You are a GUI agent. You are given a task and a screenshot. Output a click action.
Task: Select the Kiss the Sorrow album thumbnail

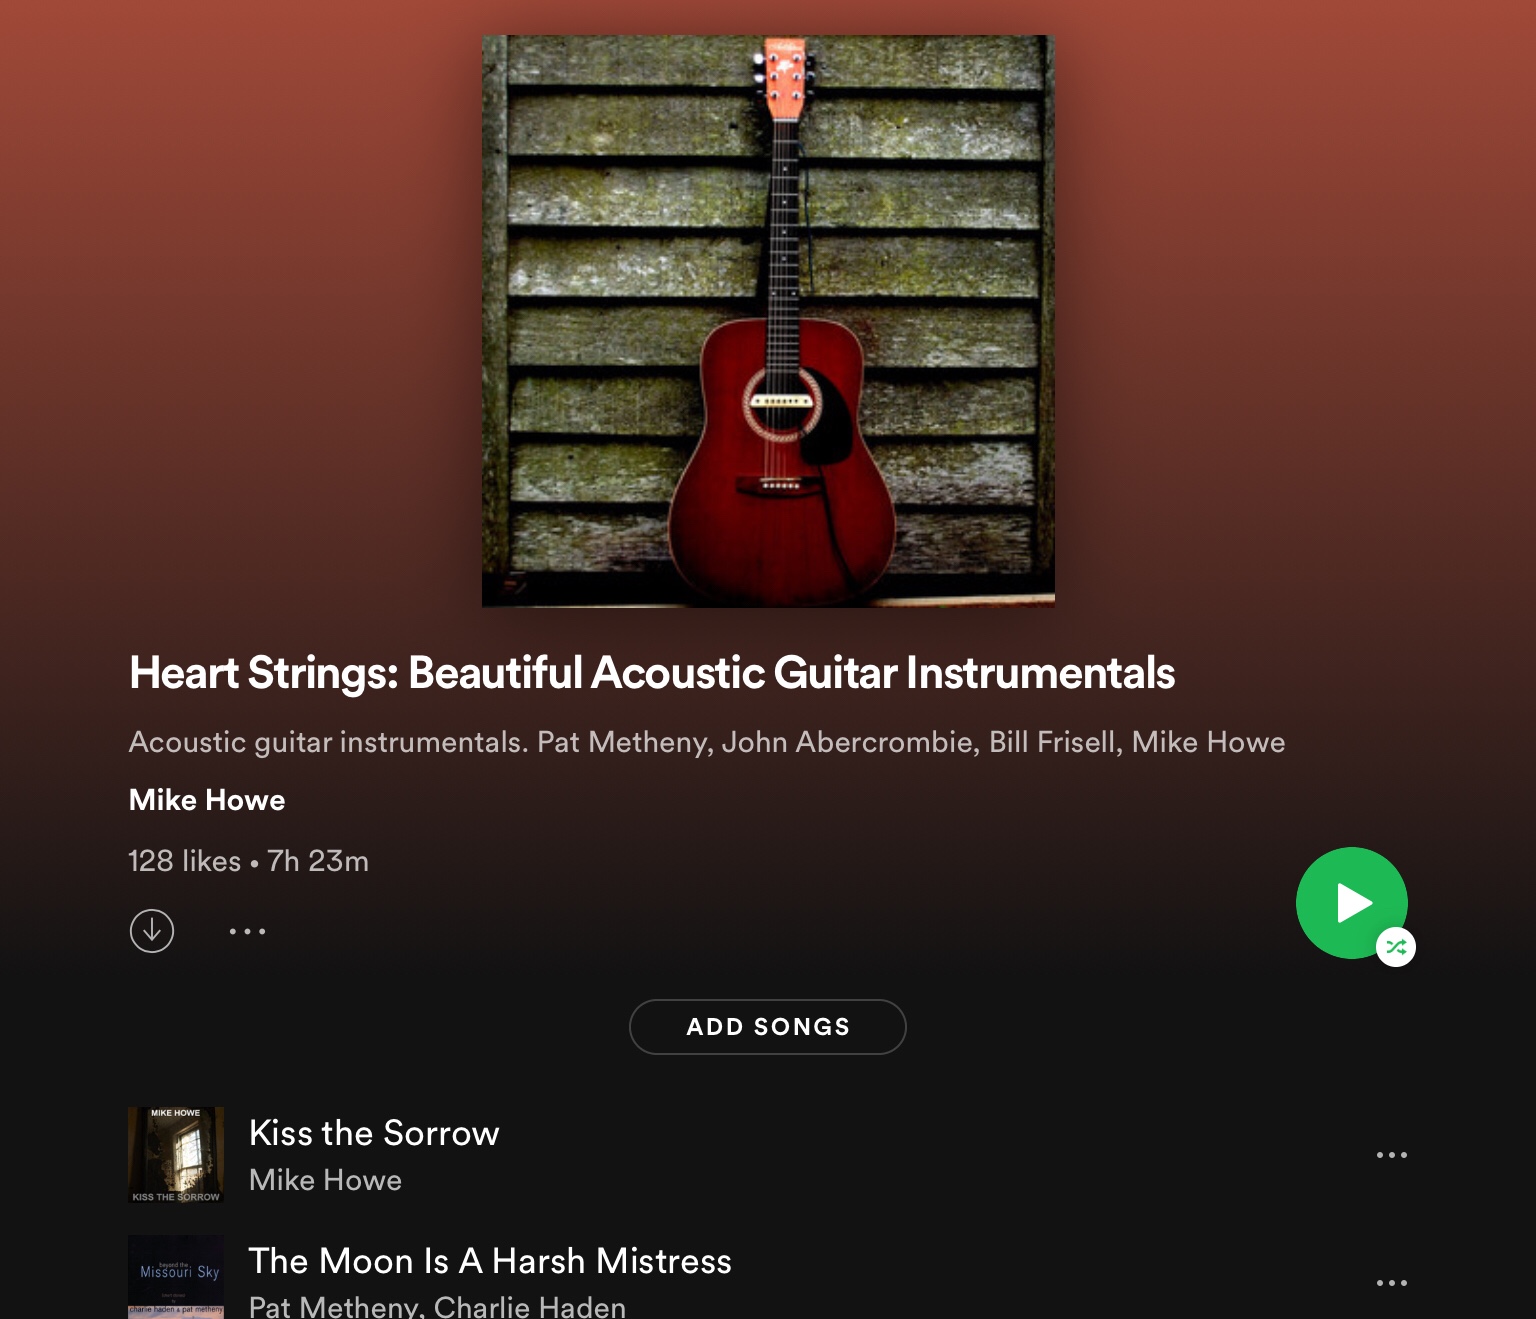click(x=176, y=1155)
